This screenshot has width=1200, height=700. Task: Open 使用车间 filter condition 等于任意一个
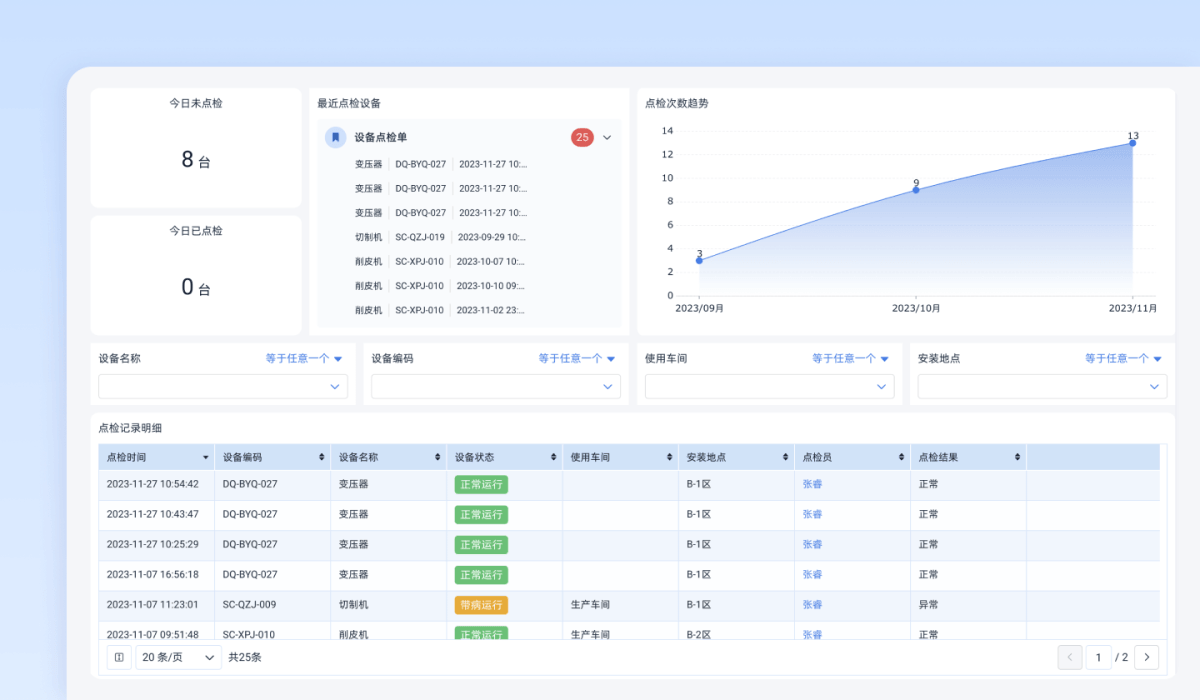[851, 358]
